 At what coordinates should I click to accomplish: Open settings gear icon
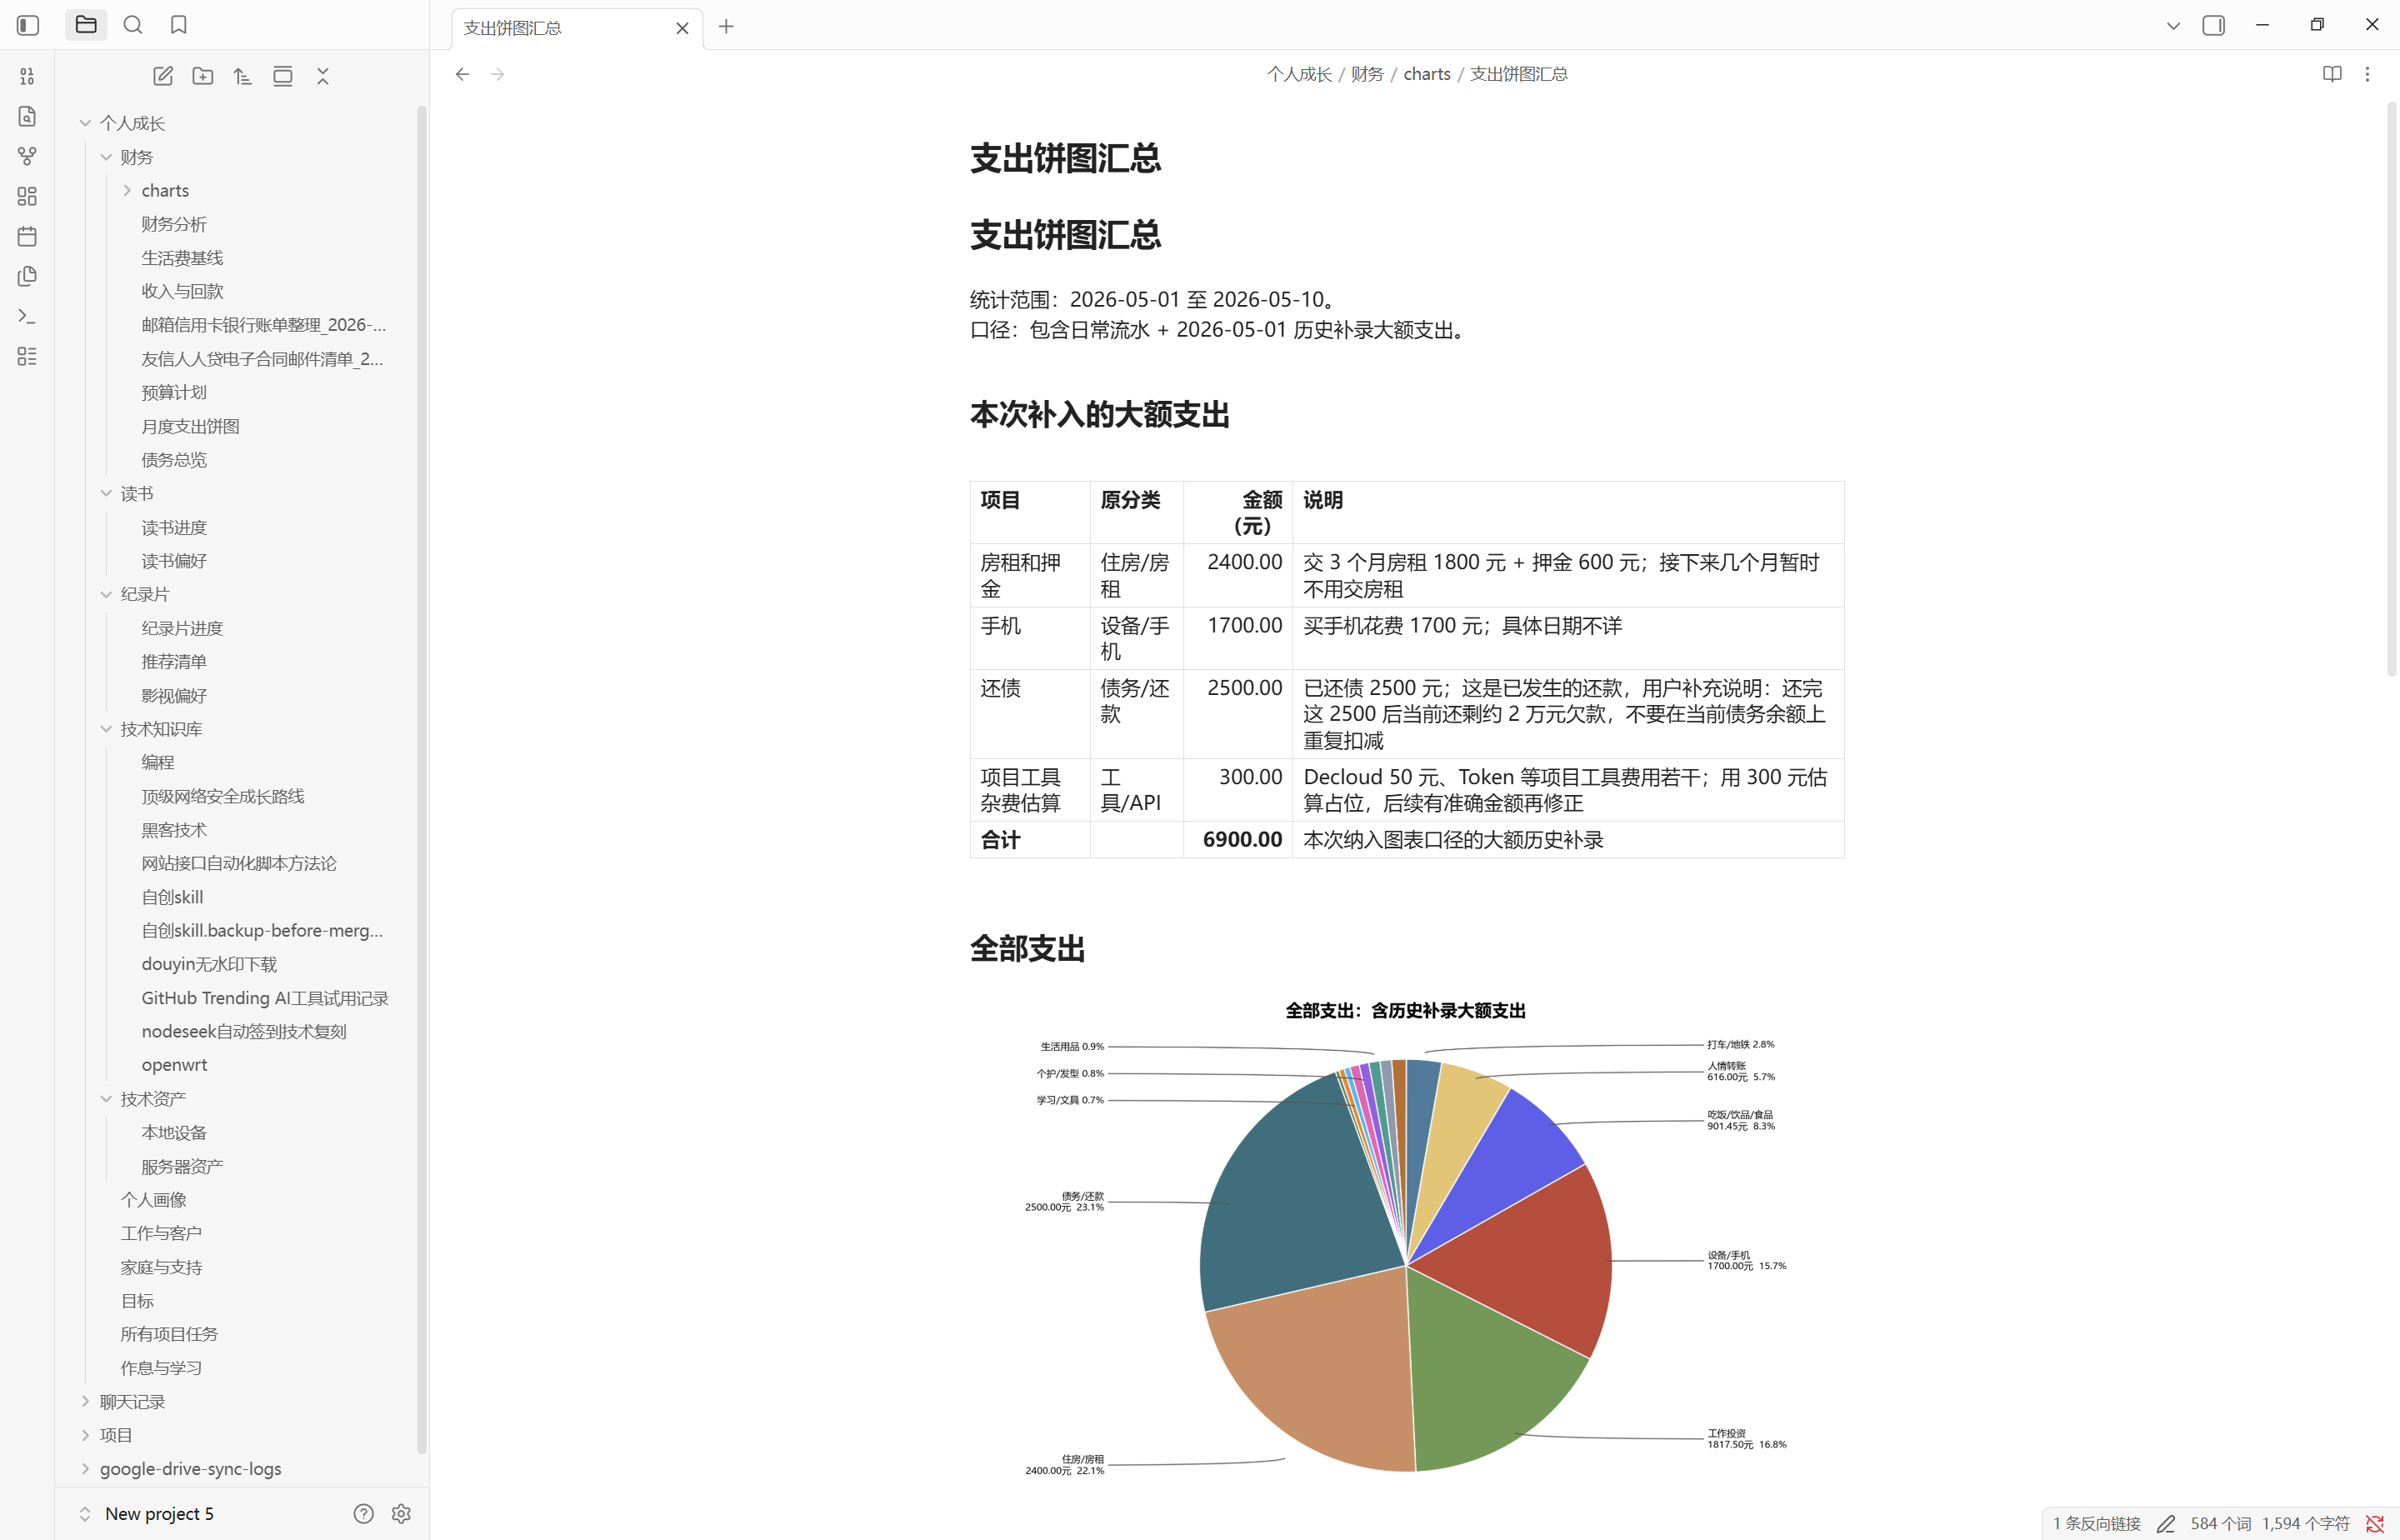401,1514
